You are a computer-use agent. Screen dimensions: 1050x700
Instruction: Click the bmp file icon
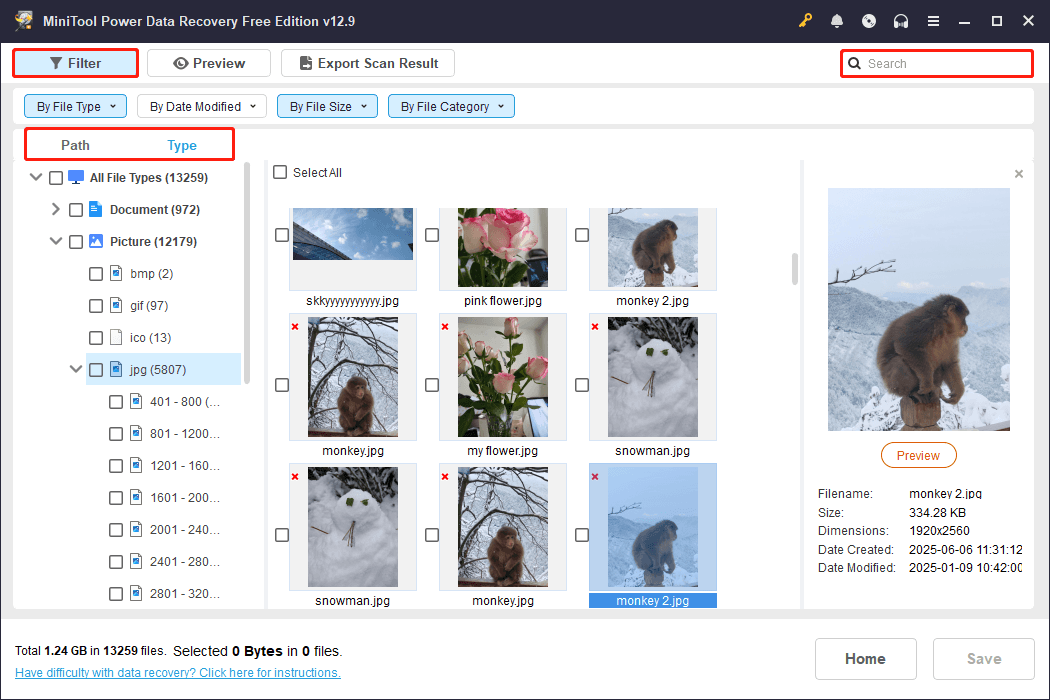(116, 274)
